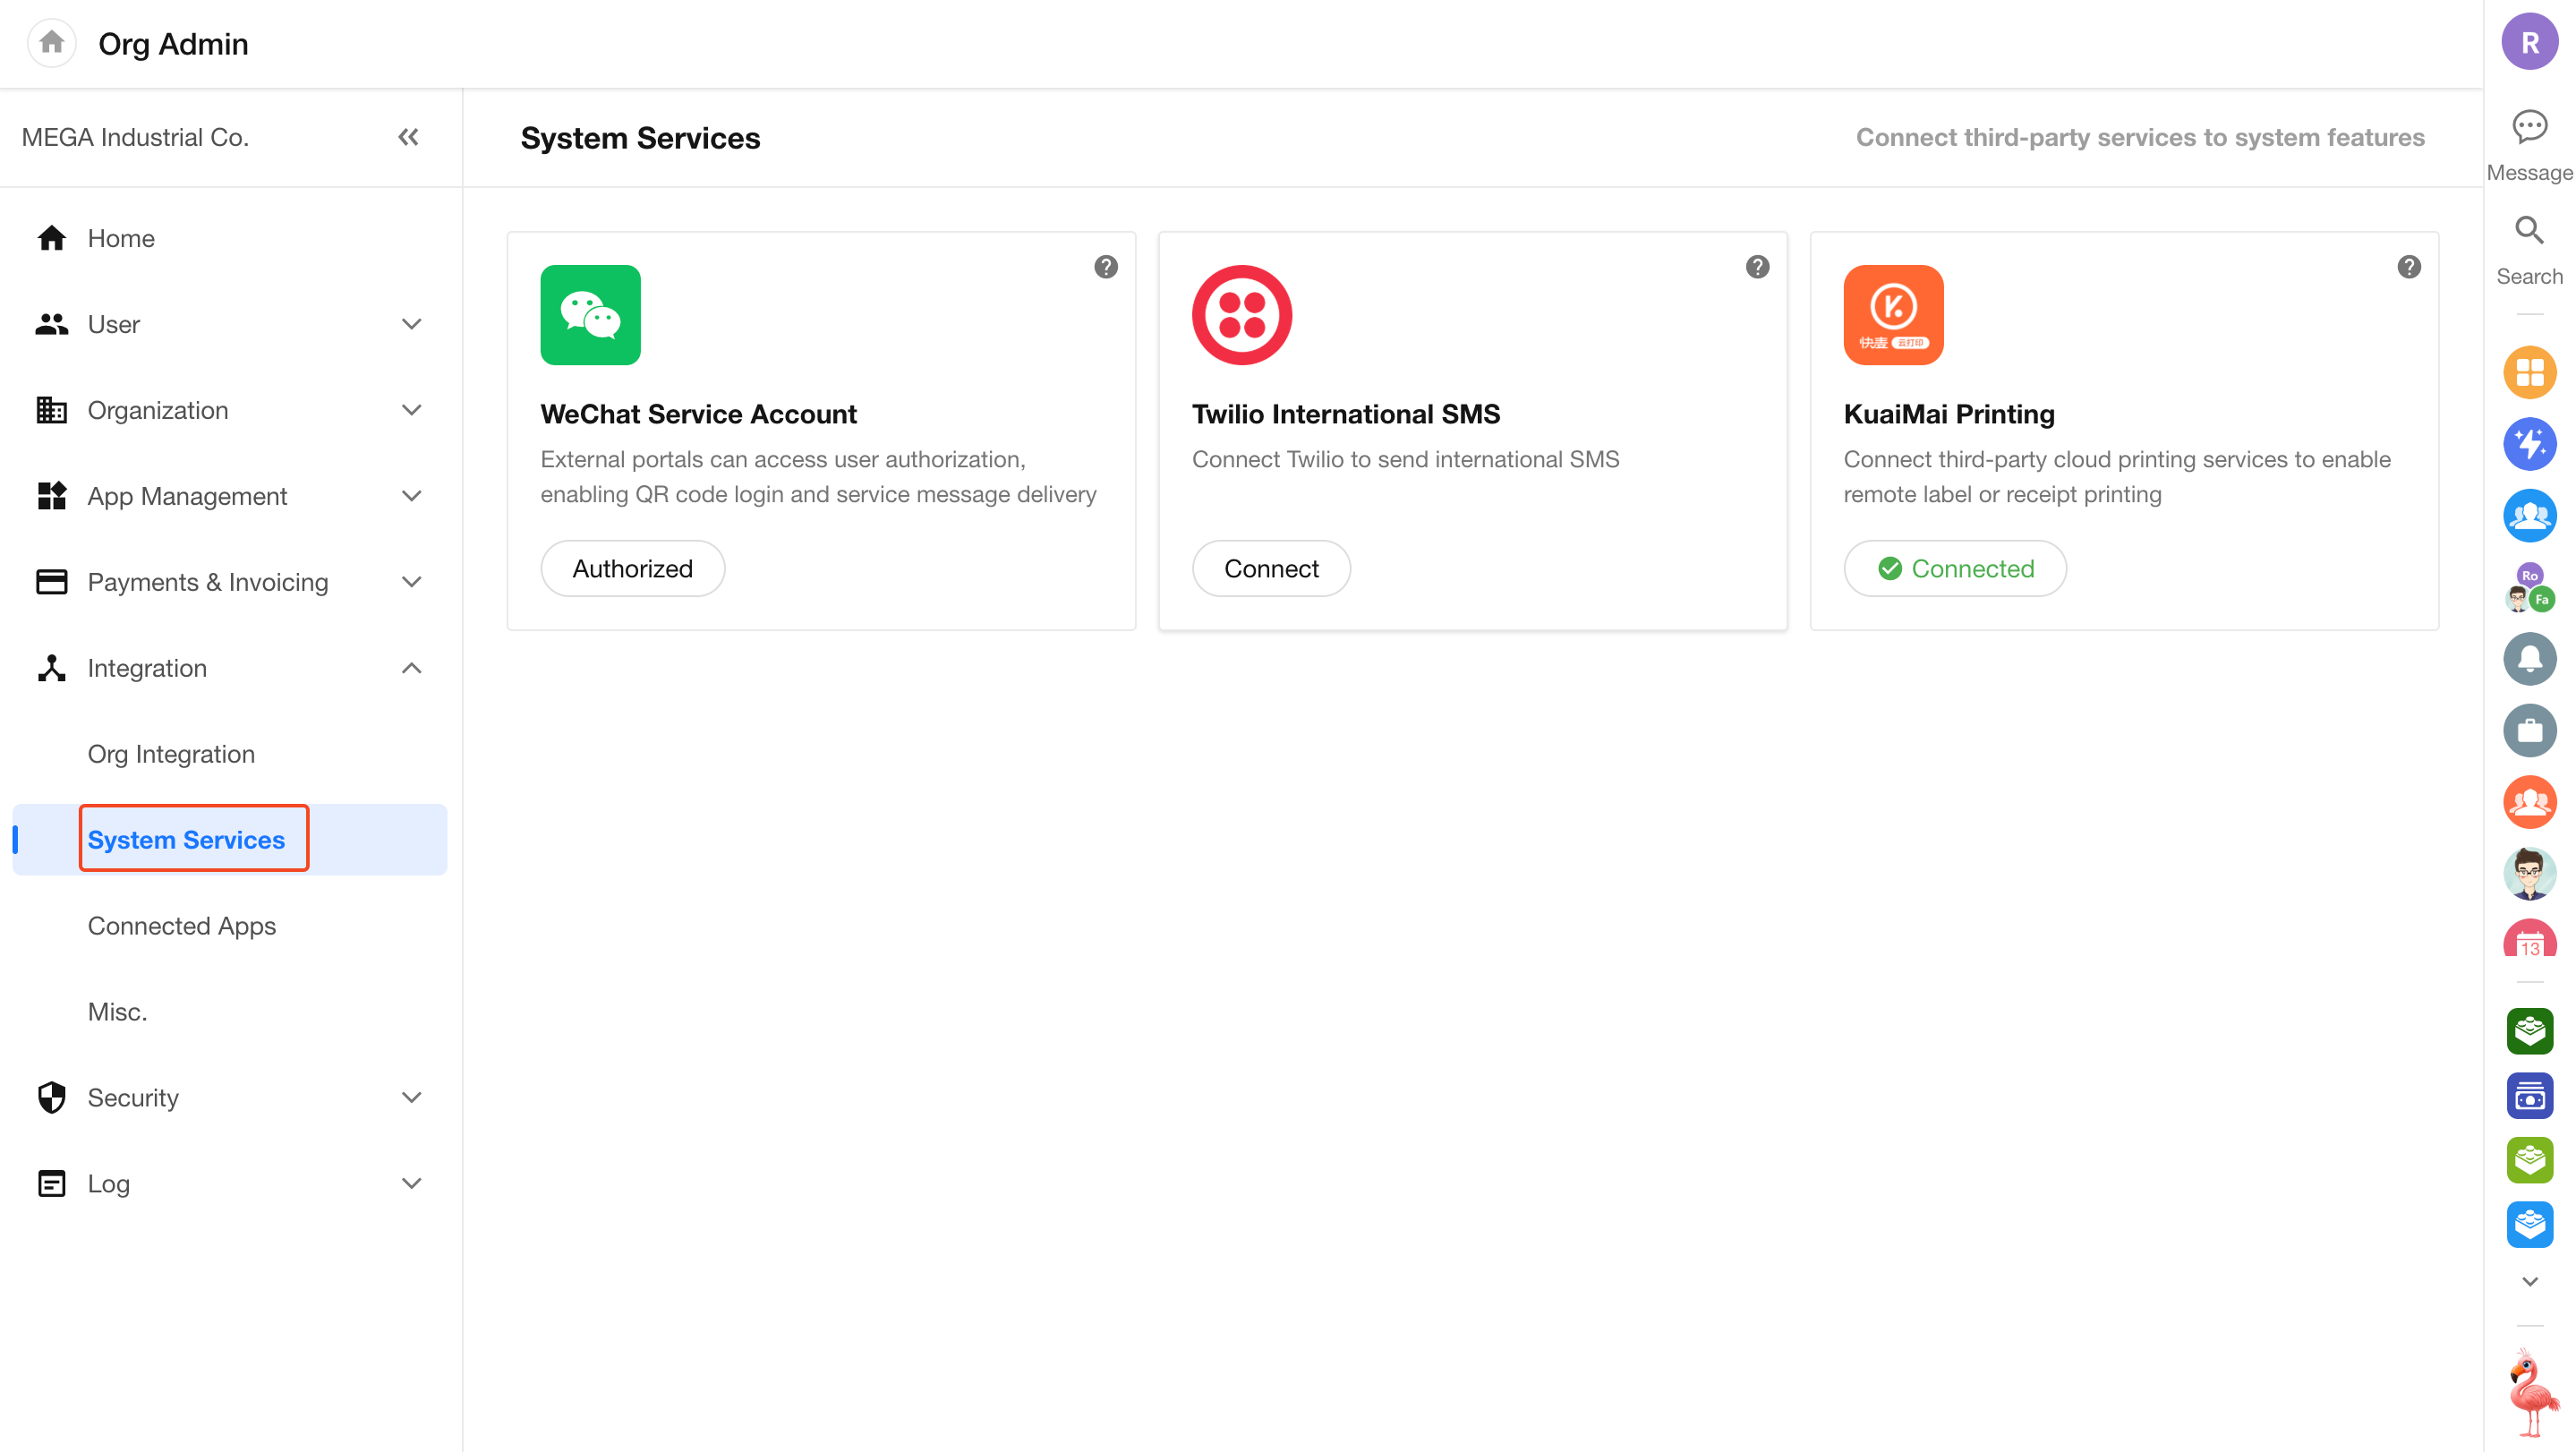Click the Authorized button for WeChat
Viewport: 2576px width, 1452px height.
(x=632, y=569)
